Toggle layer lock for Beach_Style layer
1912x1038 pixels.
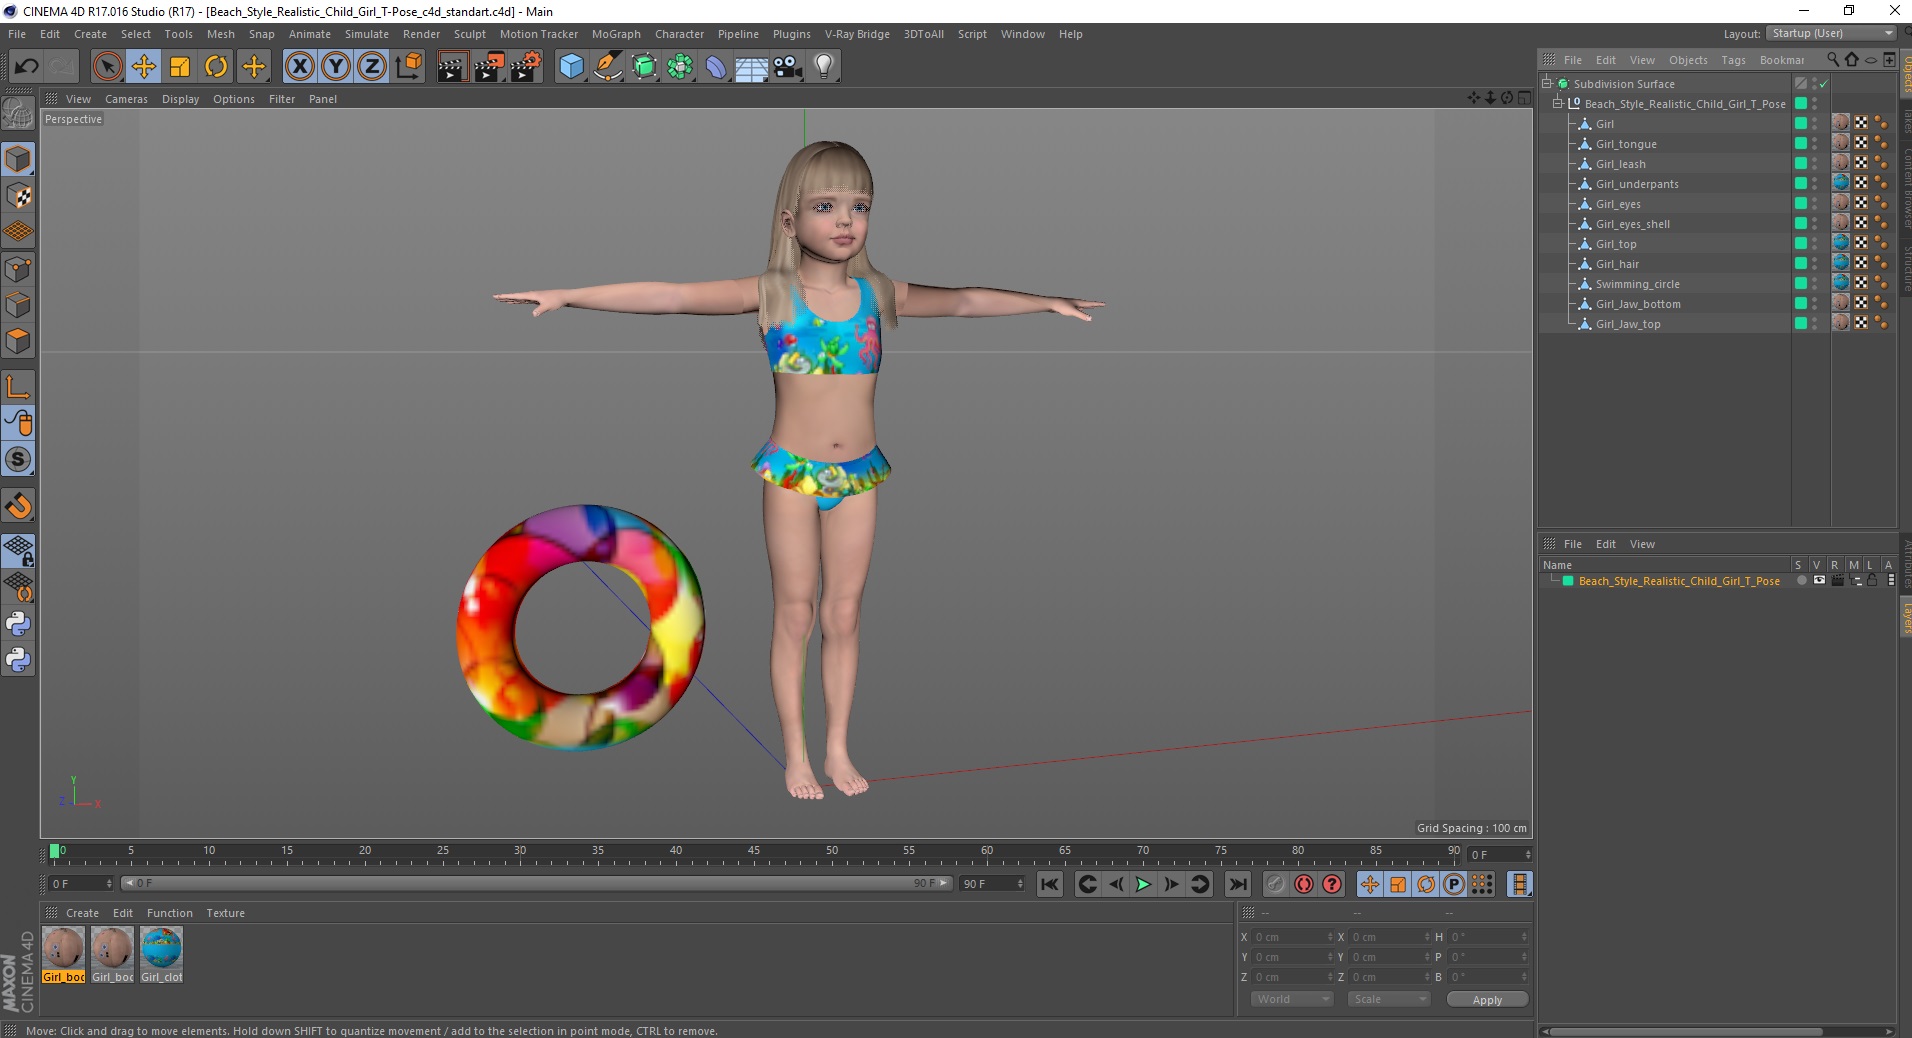(x=1872, y=581)
